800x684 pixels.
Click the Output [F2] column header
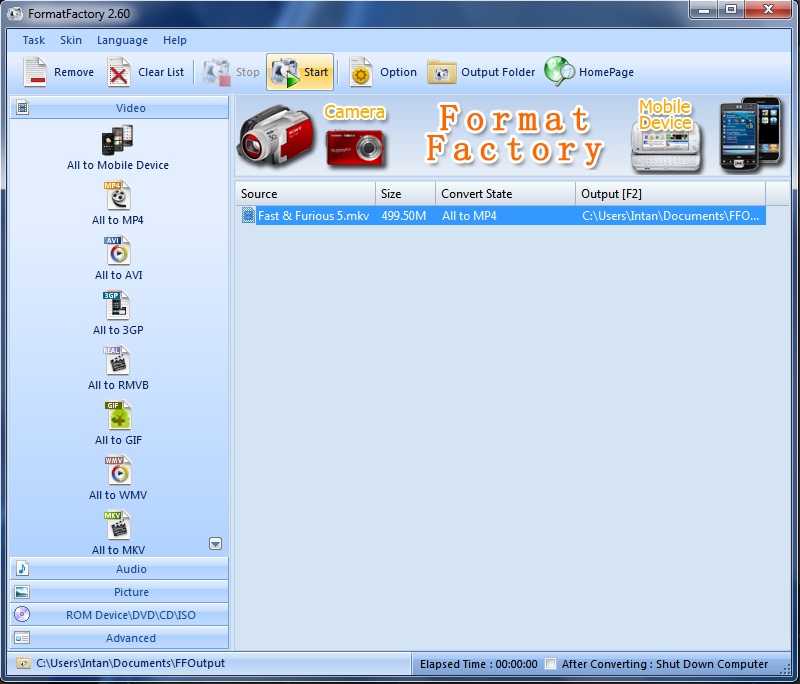(x=670, y=194)
